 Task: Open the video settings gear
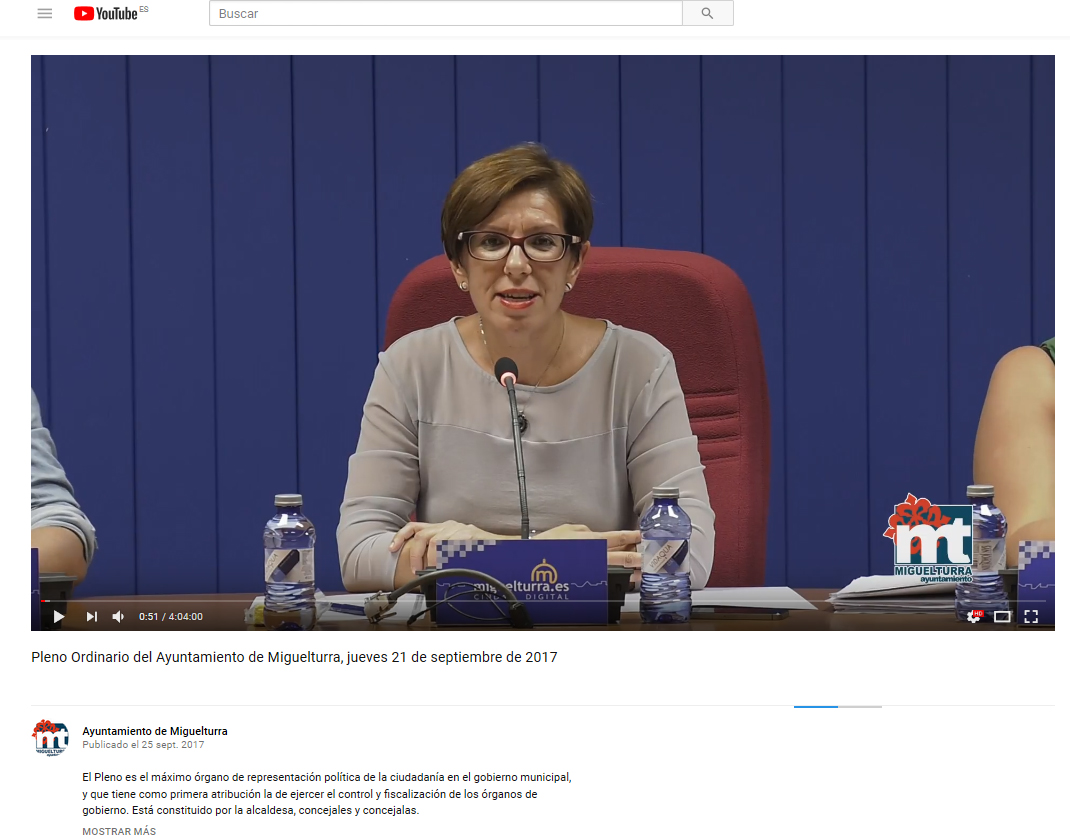tap(974, 616)
